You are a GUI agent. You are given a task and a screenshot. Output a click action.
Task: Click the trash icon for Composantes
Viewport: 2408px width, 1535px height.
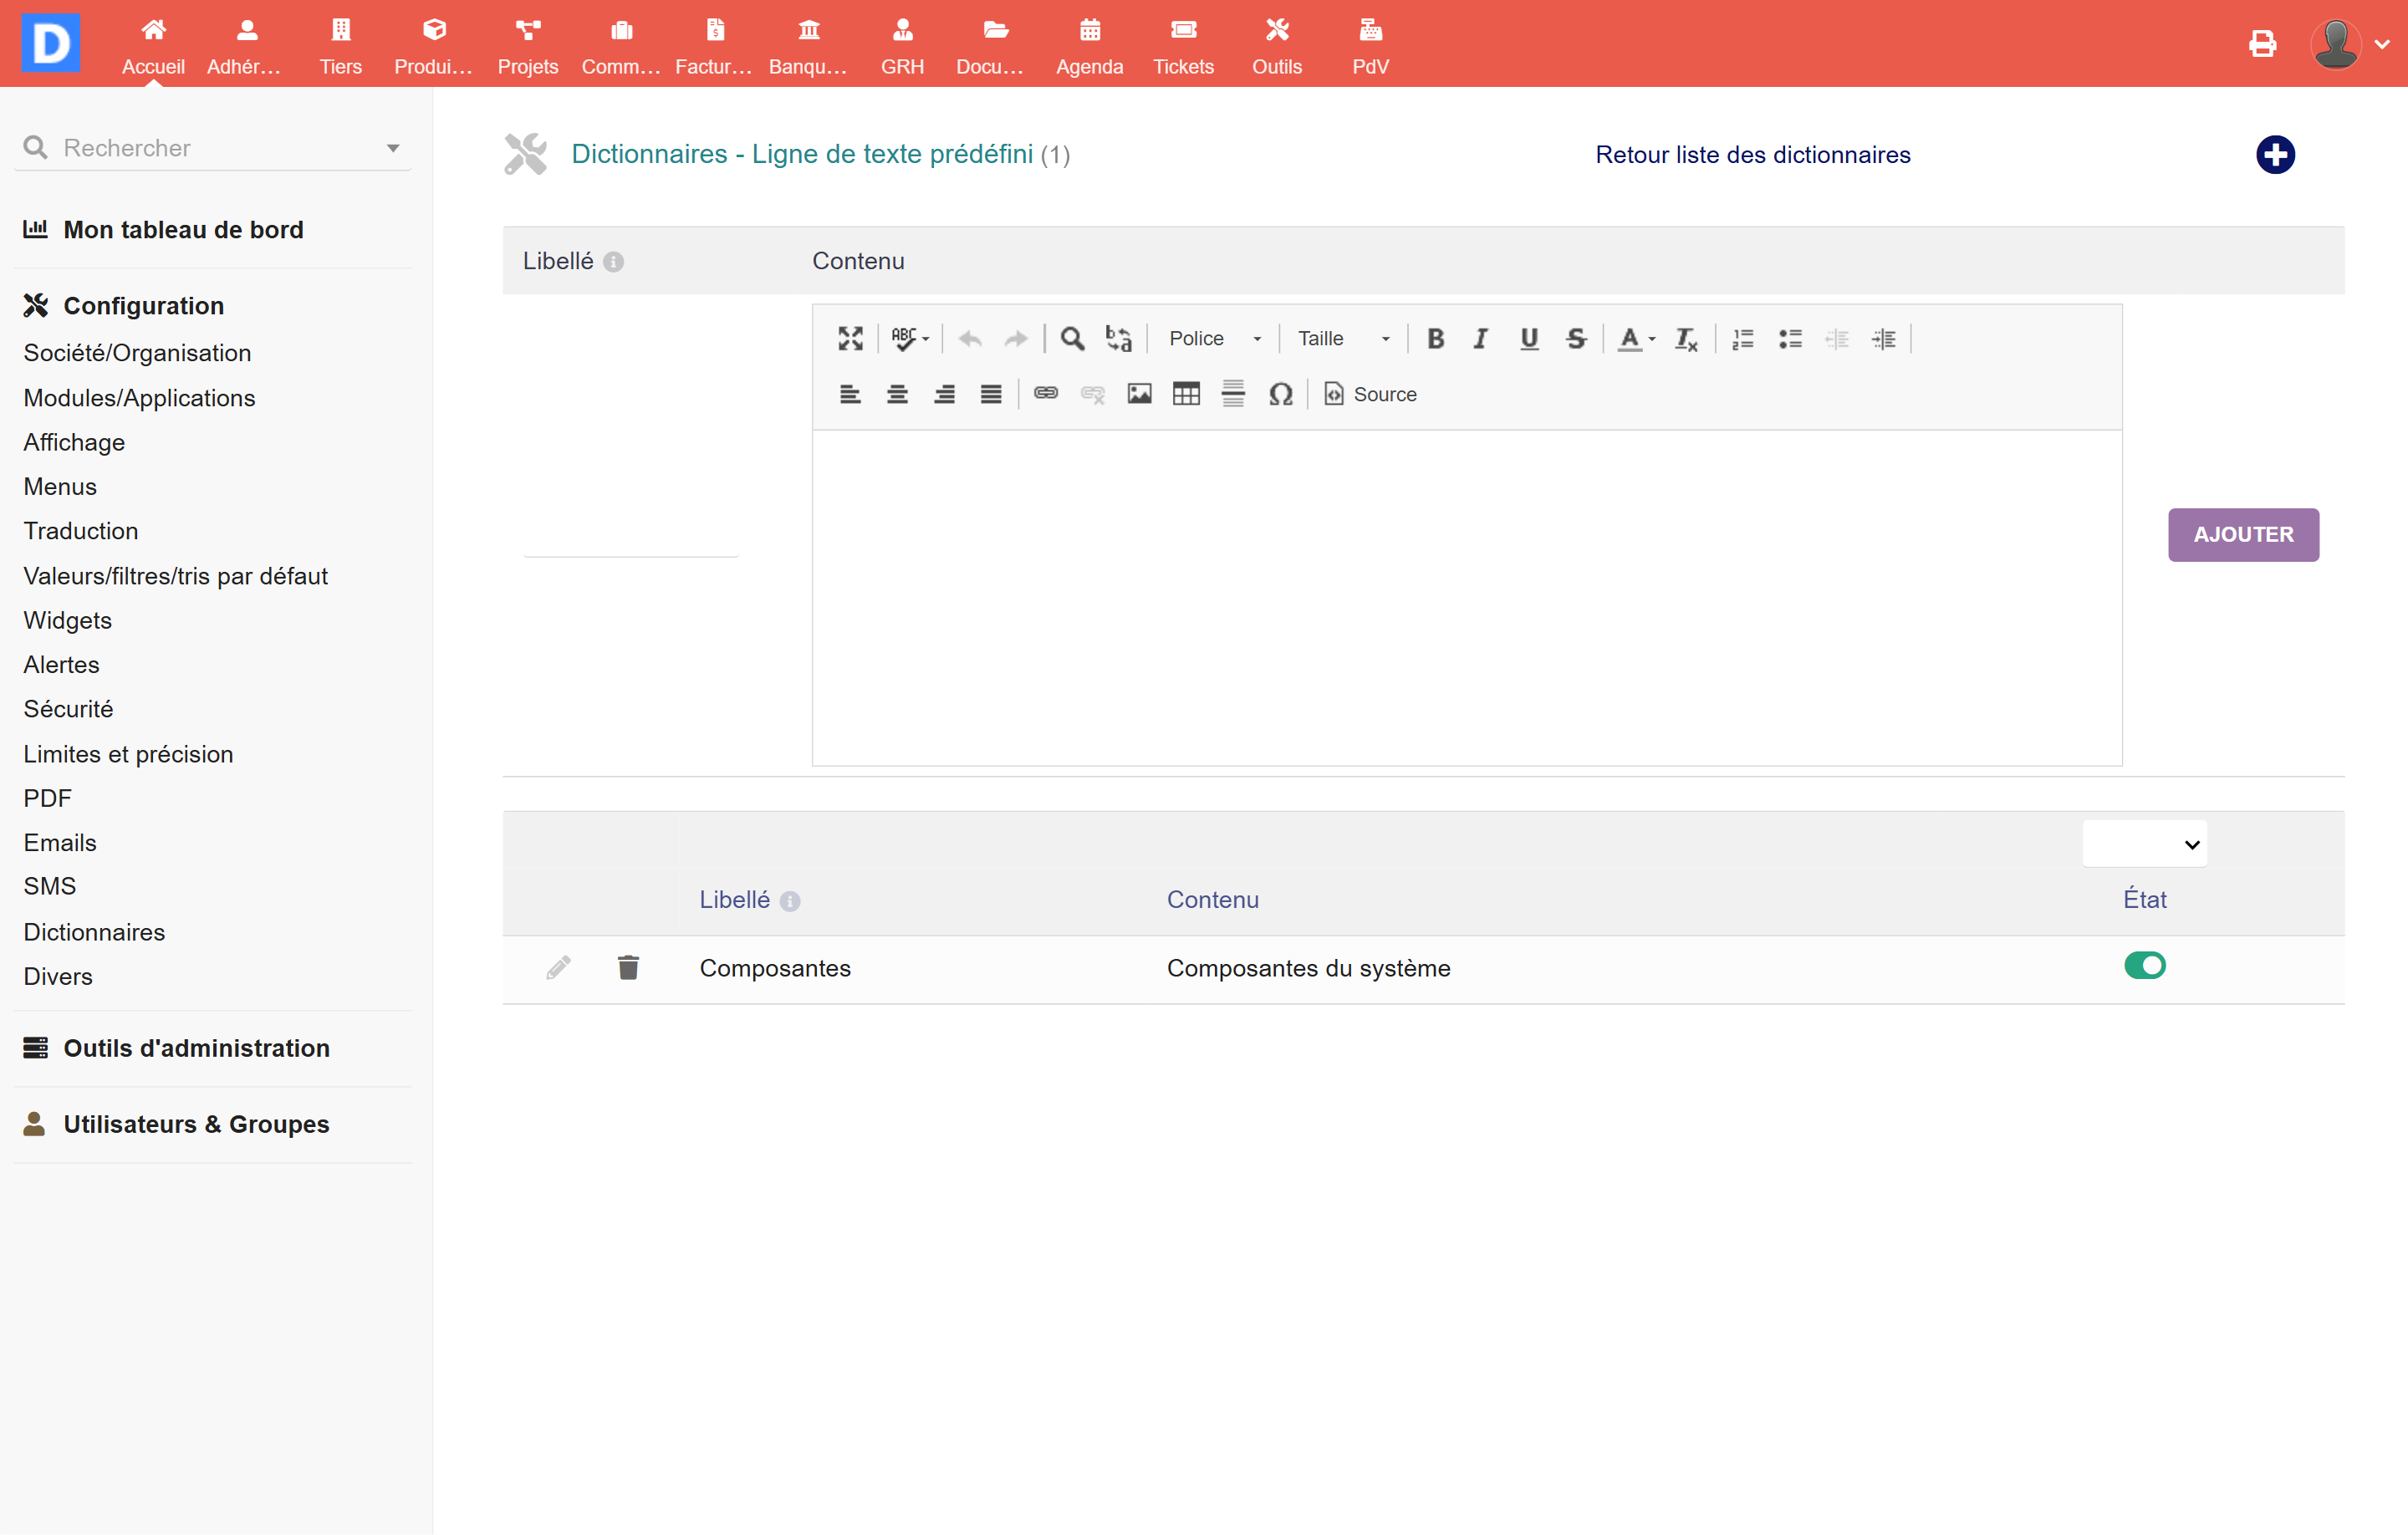point(628,967)
